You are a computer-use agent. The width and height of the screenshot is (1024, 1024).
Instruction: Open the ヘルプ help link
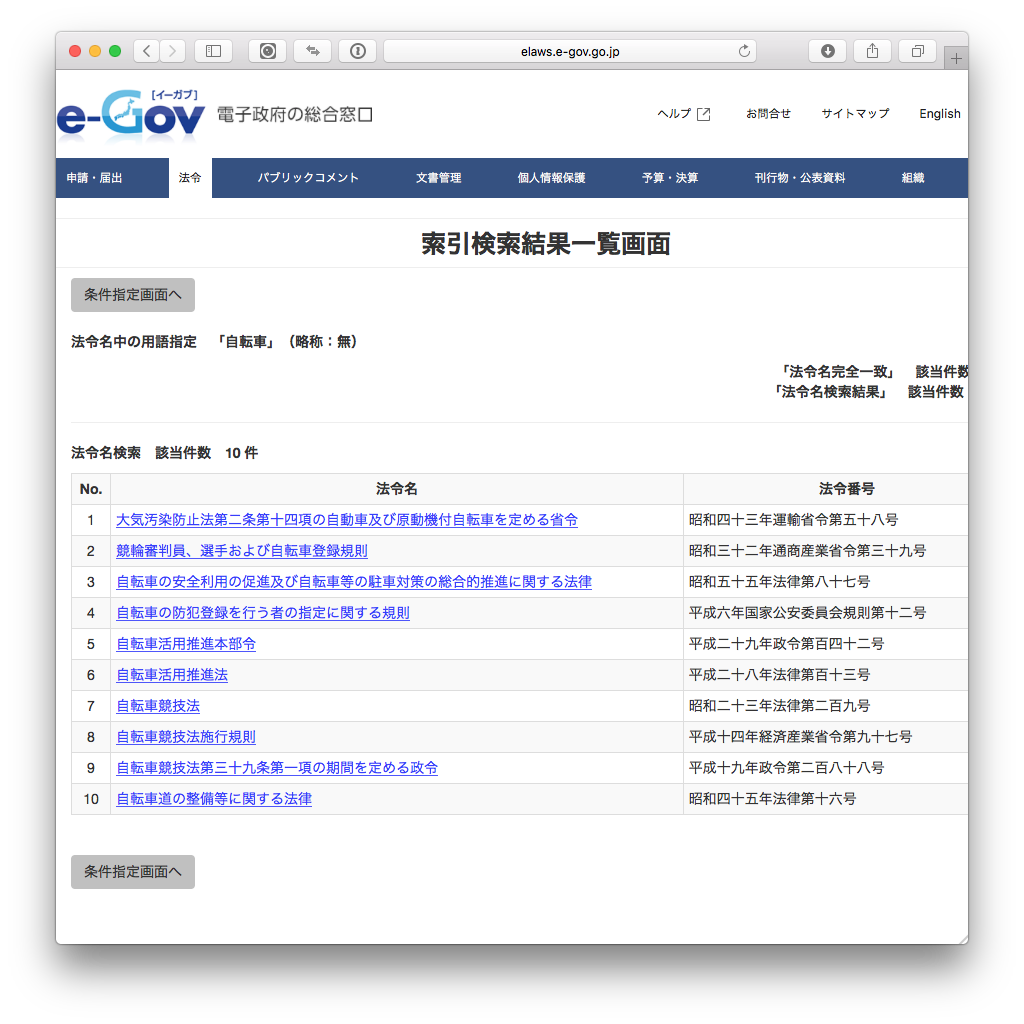click(684, 114)
